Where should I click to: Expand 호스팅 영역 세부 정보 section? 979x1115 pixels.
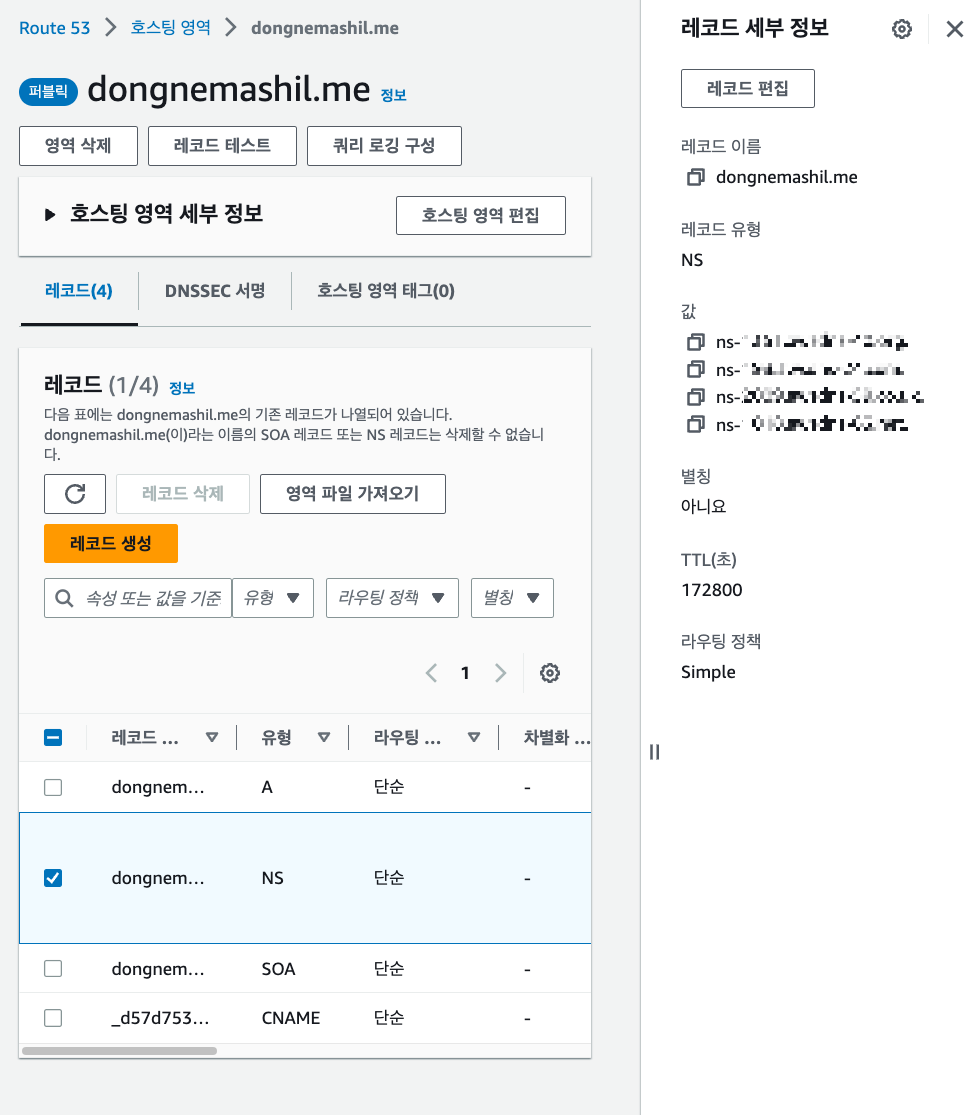click(x=50, y=214)
